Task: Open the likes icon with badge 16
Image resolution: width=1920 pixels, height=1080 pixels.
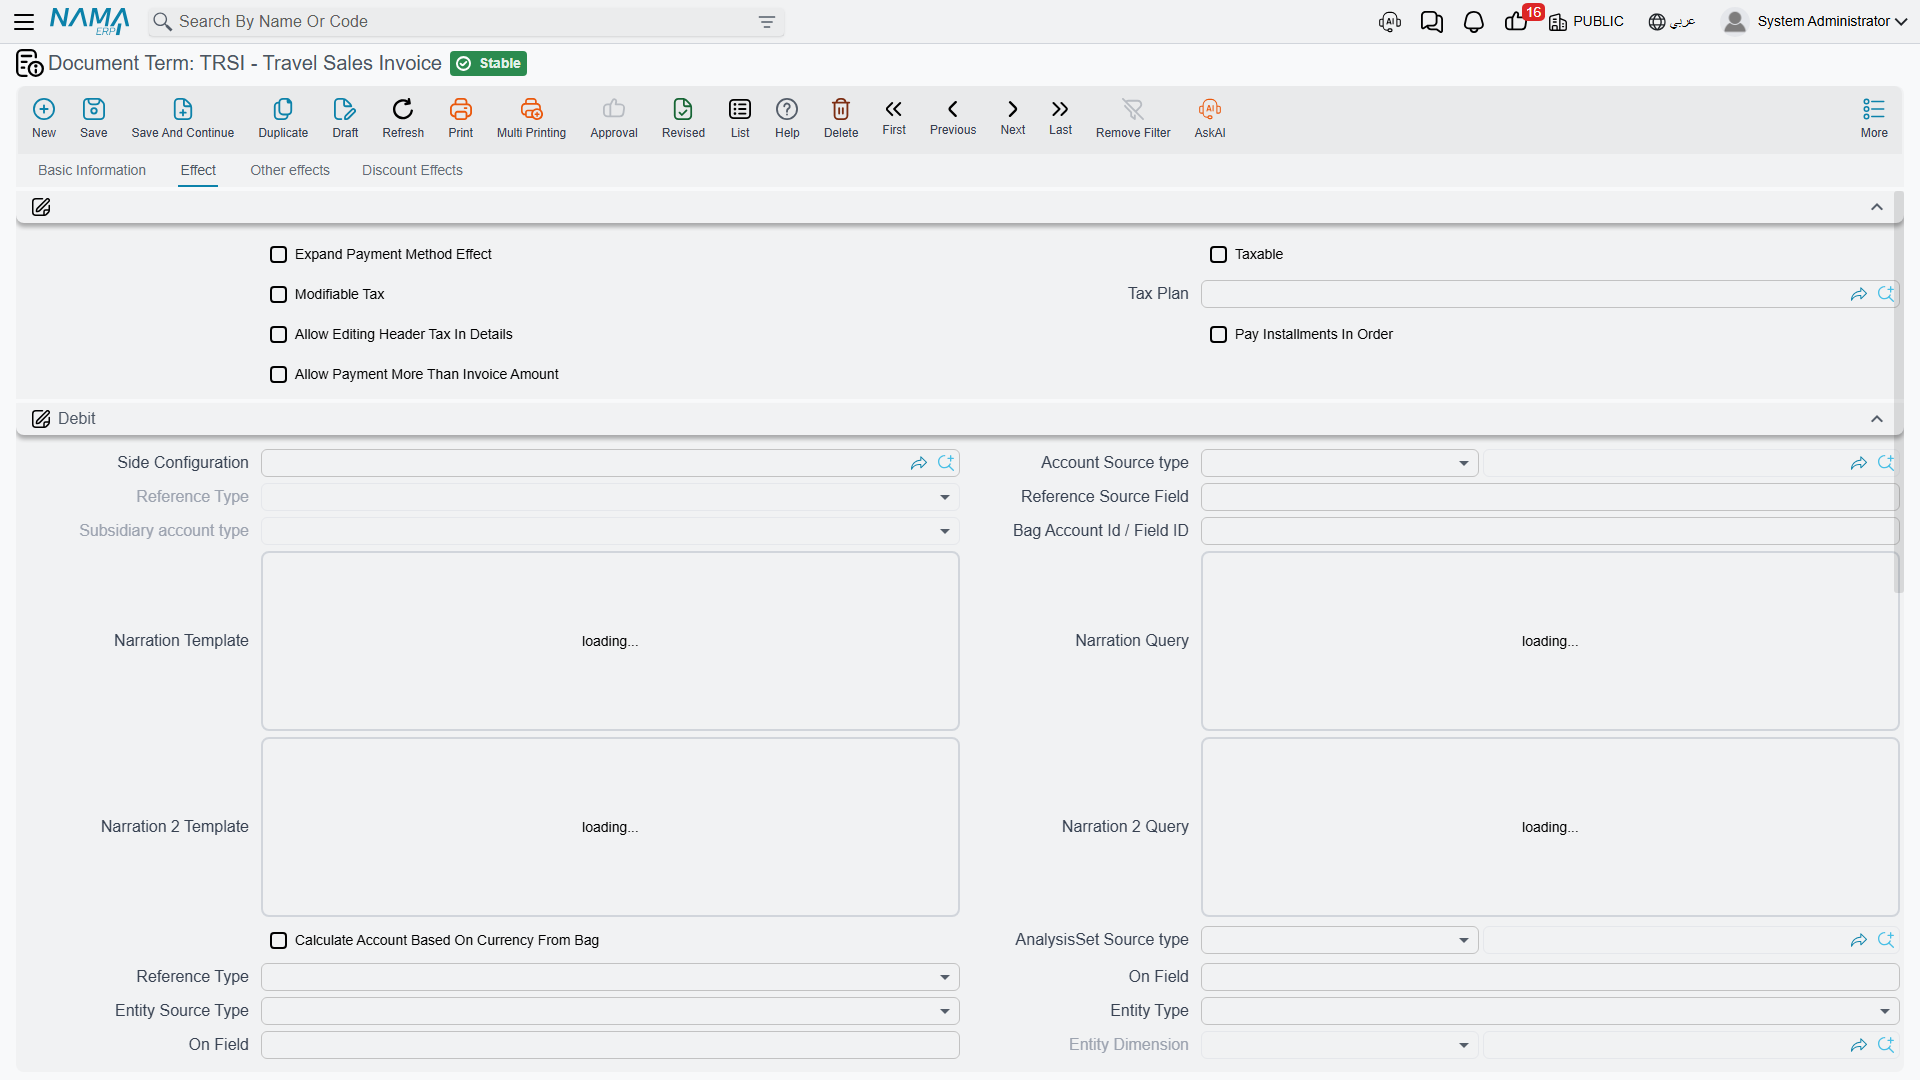Action: 1516,22
